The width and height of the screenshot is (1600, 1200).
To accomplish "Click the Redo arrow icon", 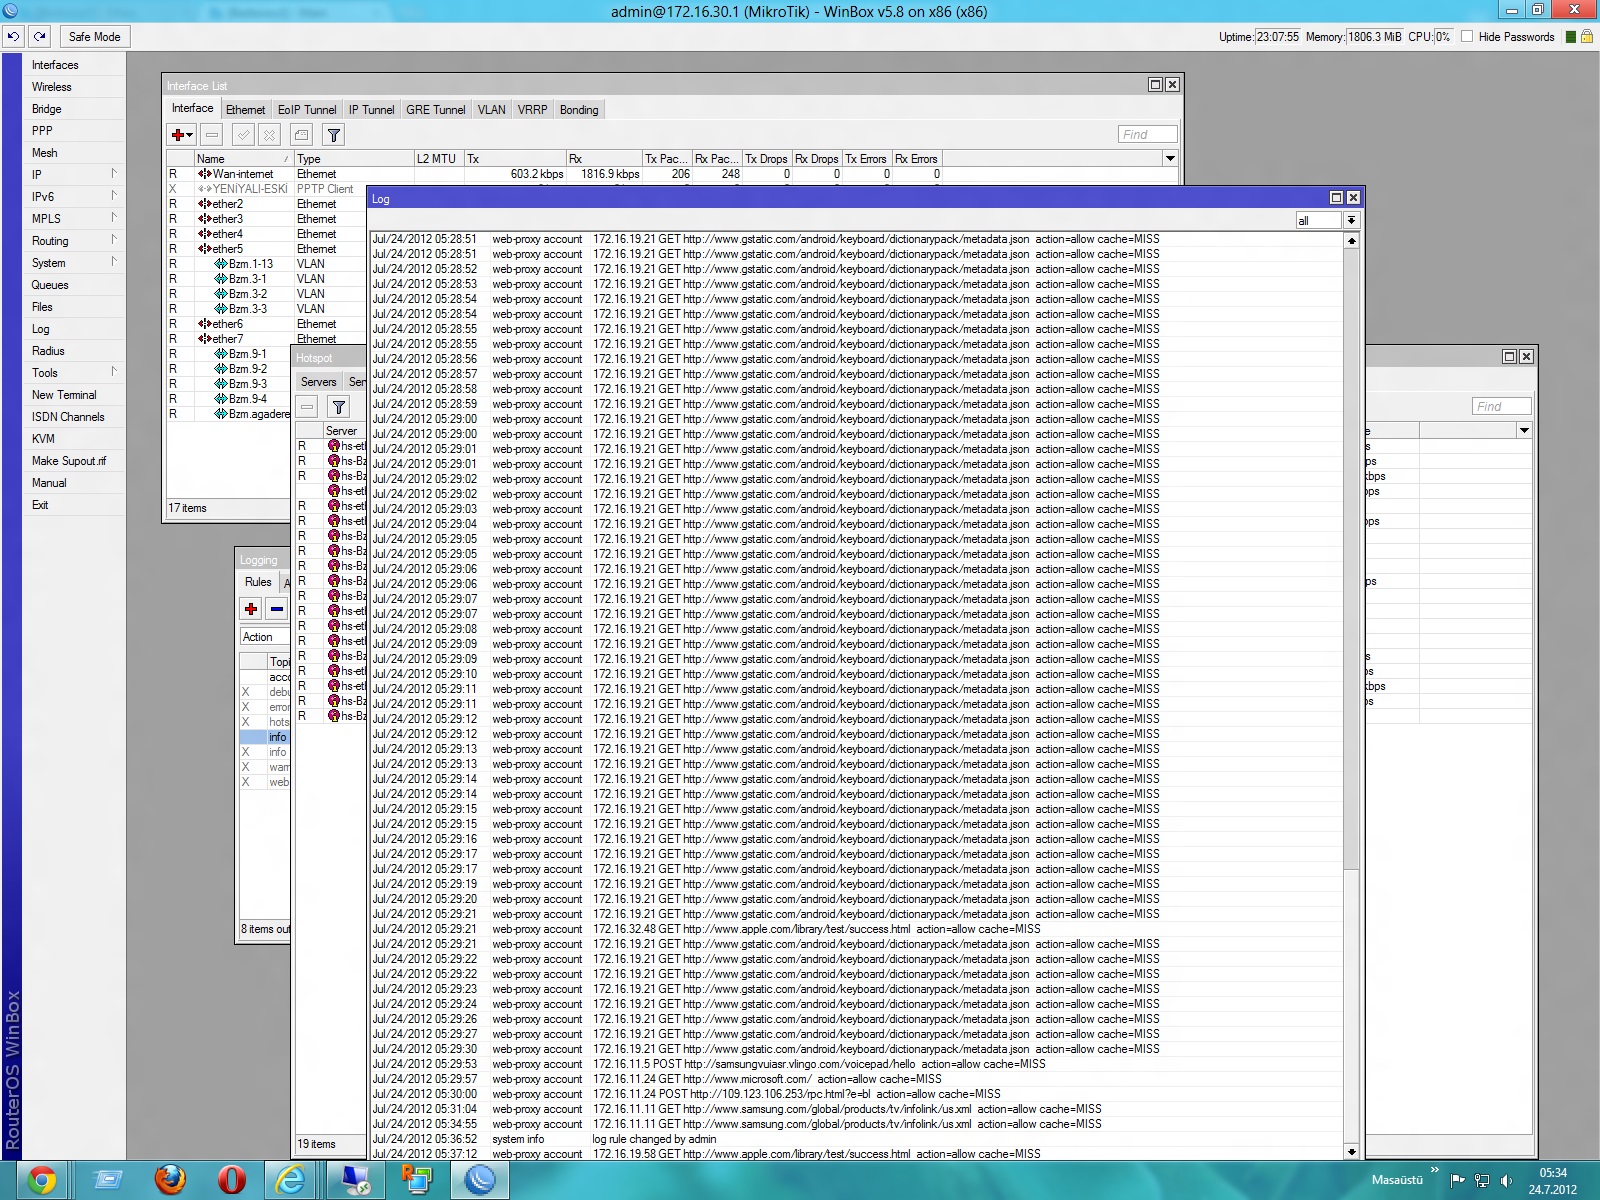I will (x=40, y=37).
